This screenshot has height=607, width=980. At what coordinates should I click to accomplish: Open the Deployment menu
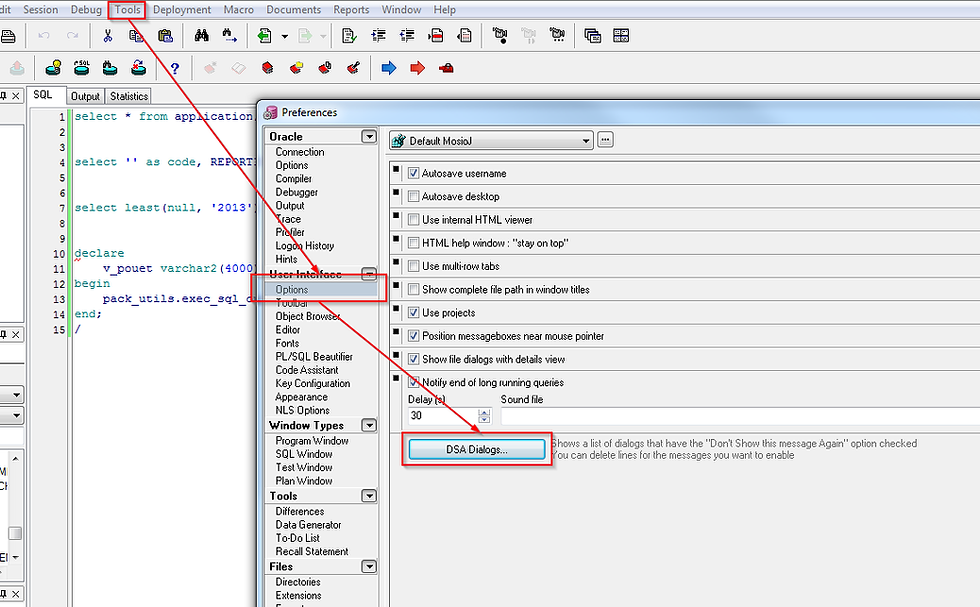point(182,9)
